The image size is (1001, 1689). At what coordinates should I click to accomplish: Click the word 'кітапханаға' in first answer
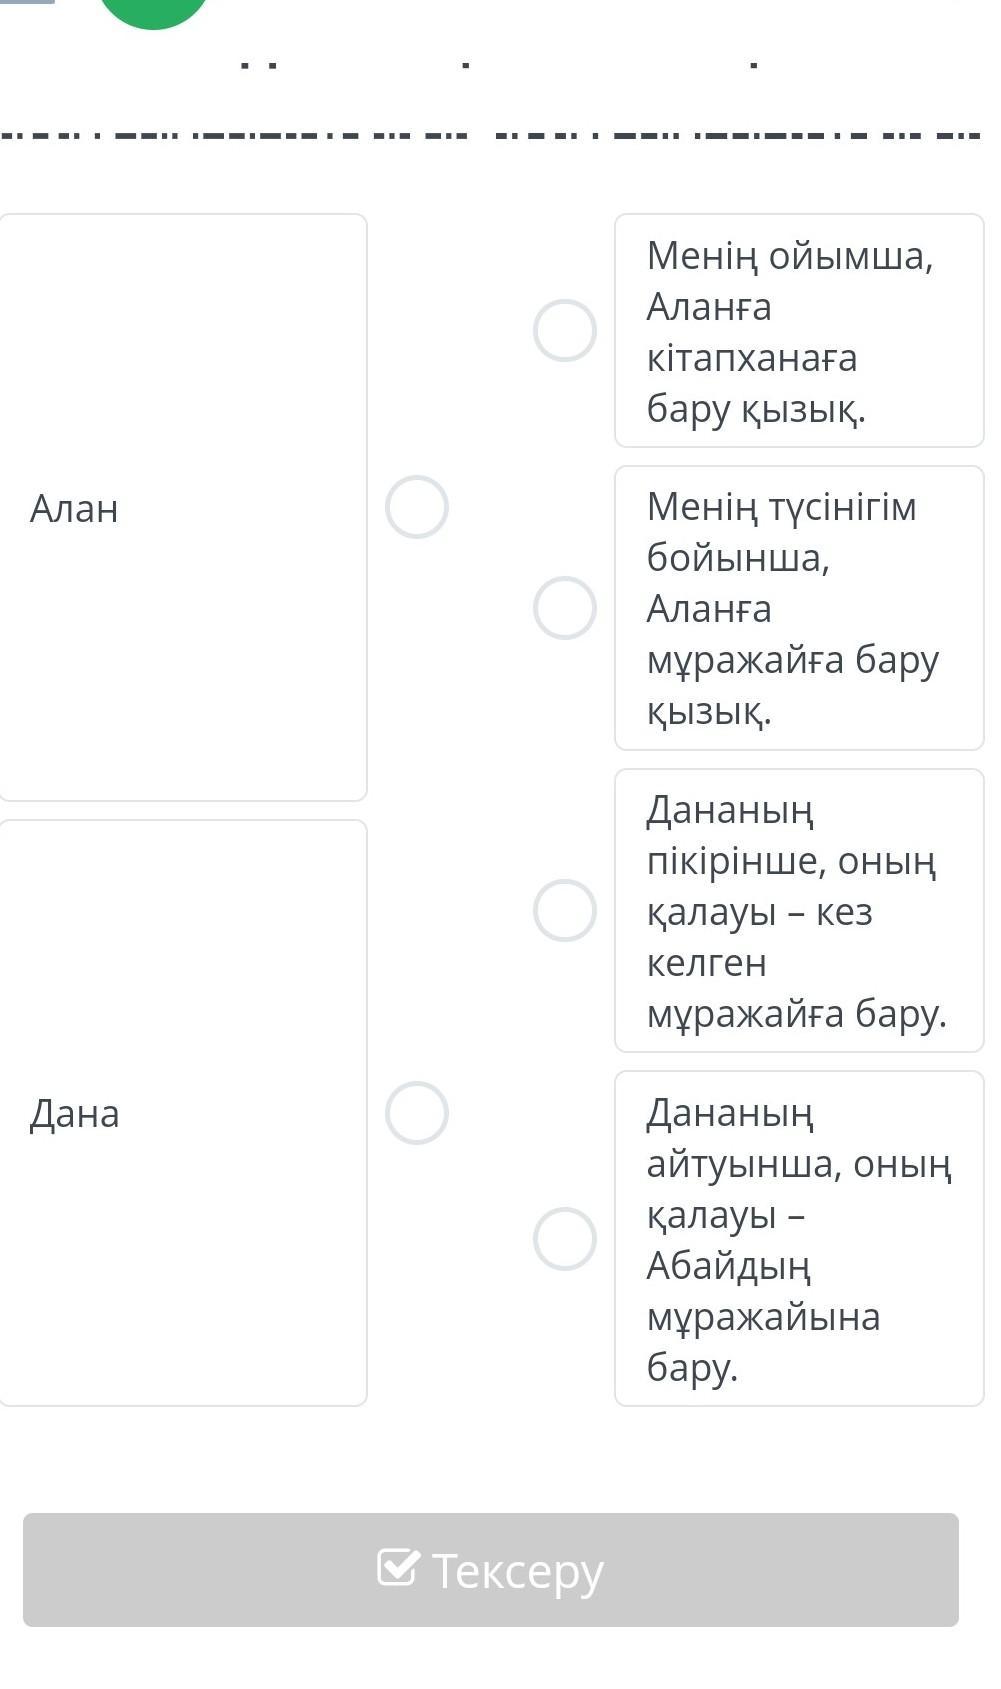pyautogui.click(x=752, y=358)
